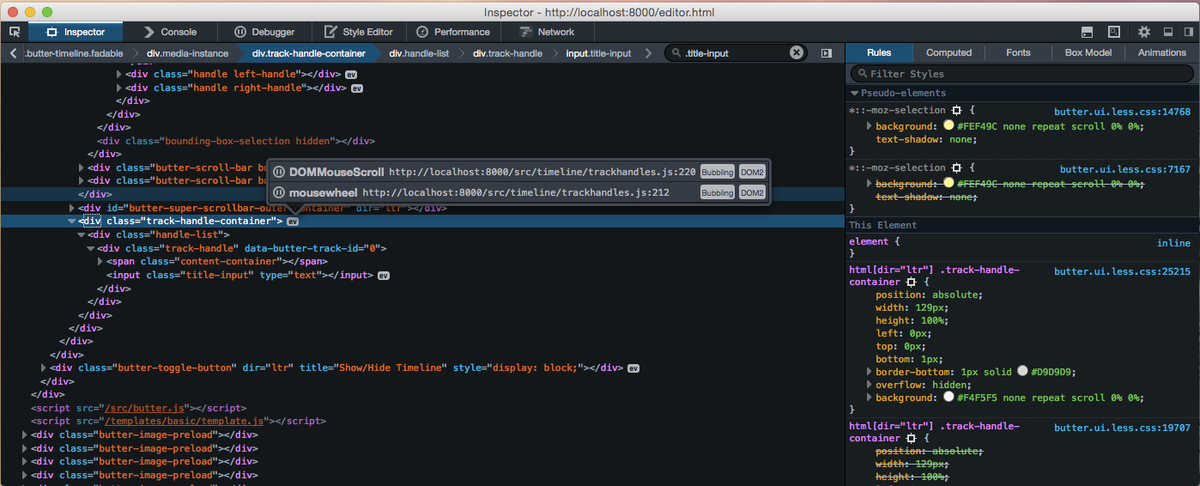Expand the content-container span node

point(101,261)
